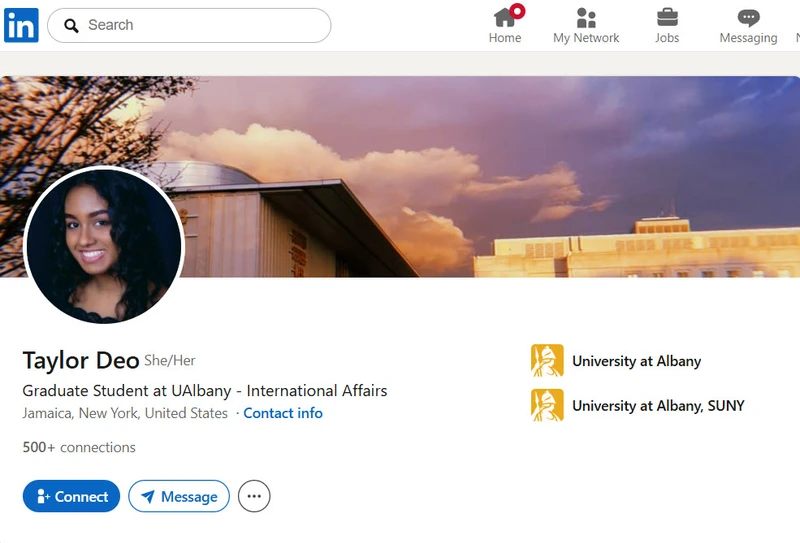
Task: Click the Taylor Deo name heading
Action: click(81, 360)
